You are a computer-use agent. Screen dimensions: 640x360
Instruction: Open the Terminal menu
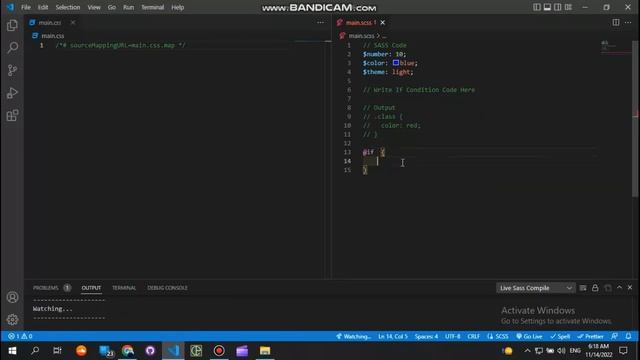click(152, 7)
